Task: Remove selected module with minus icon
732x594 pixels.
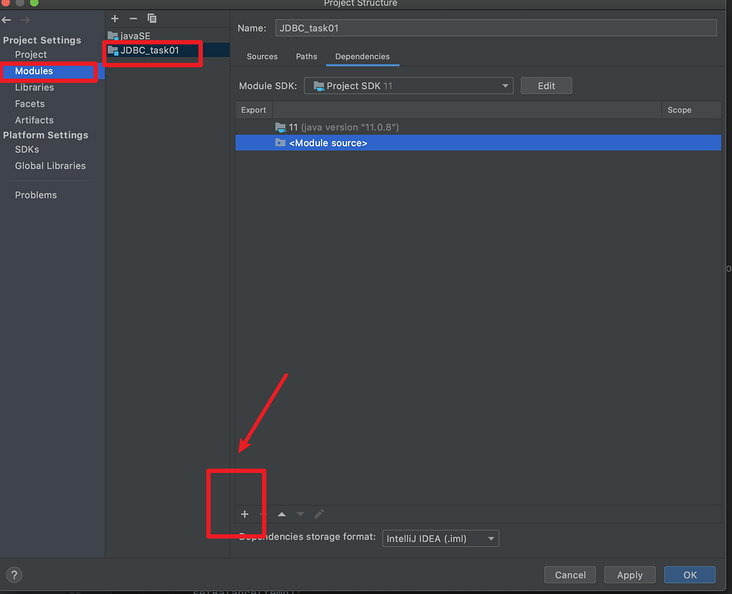Action: pos(133,19)
